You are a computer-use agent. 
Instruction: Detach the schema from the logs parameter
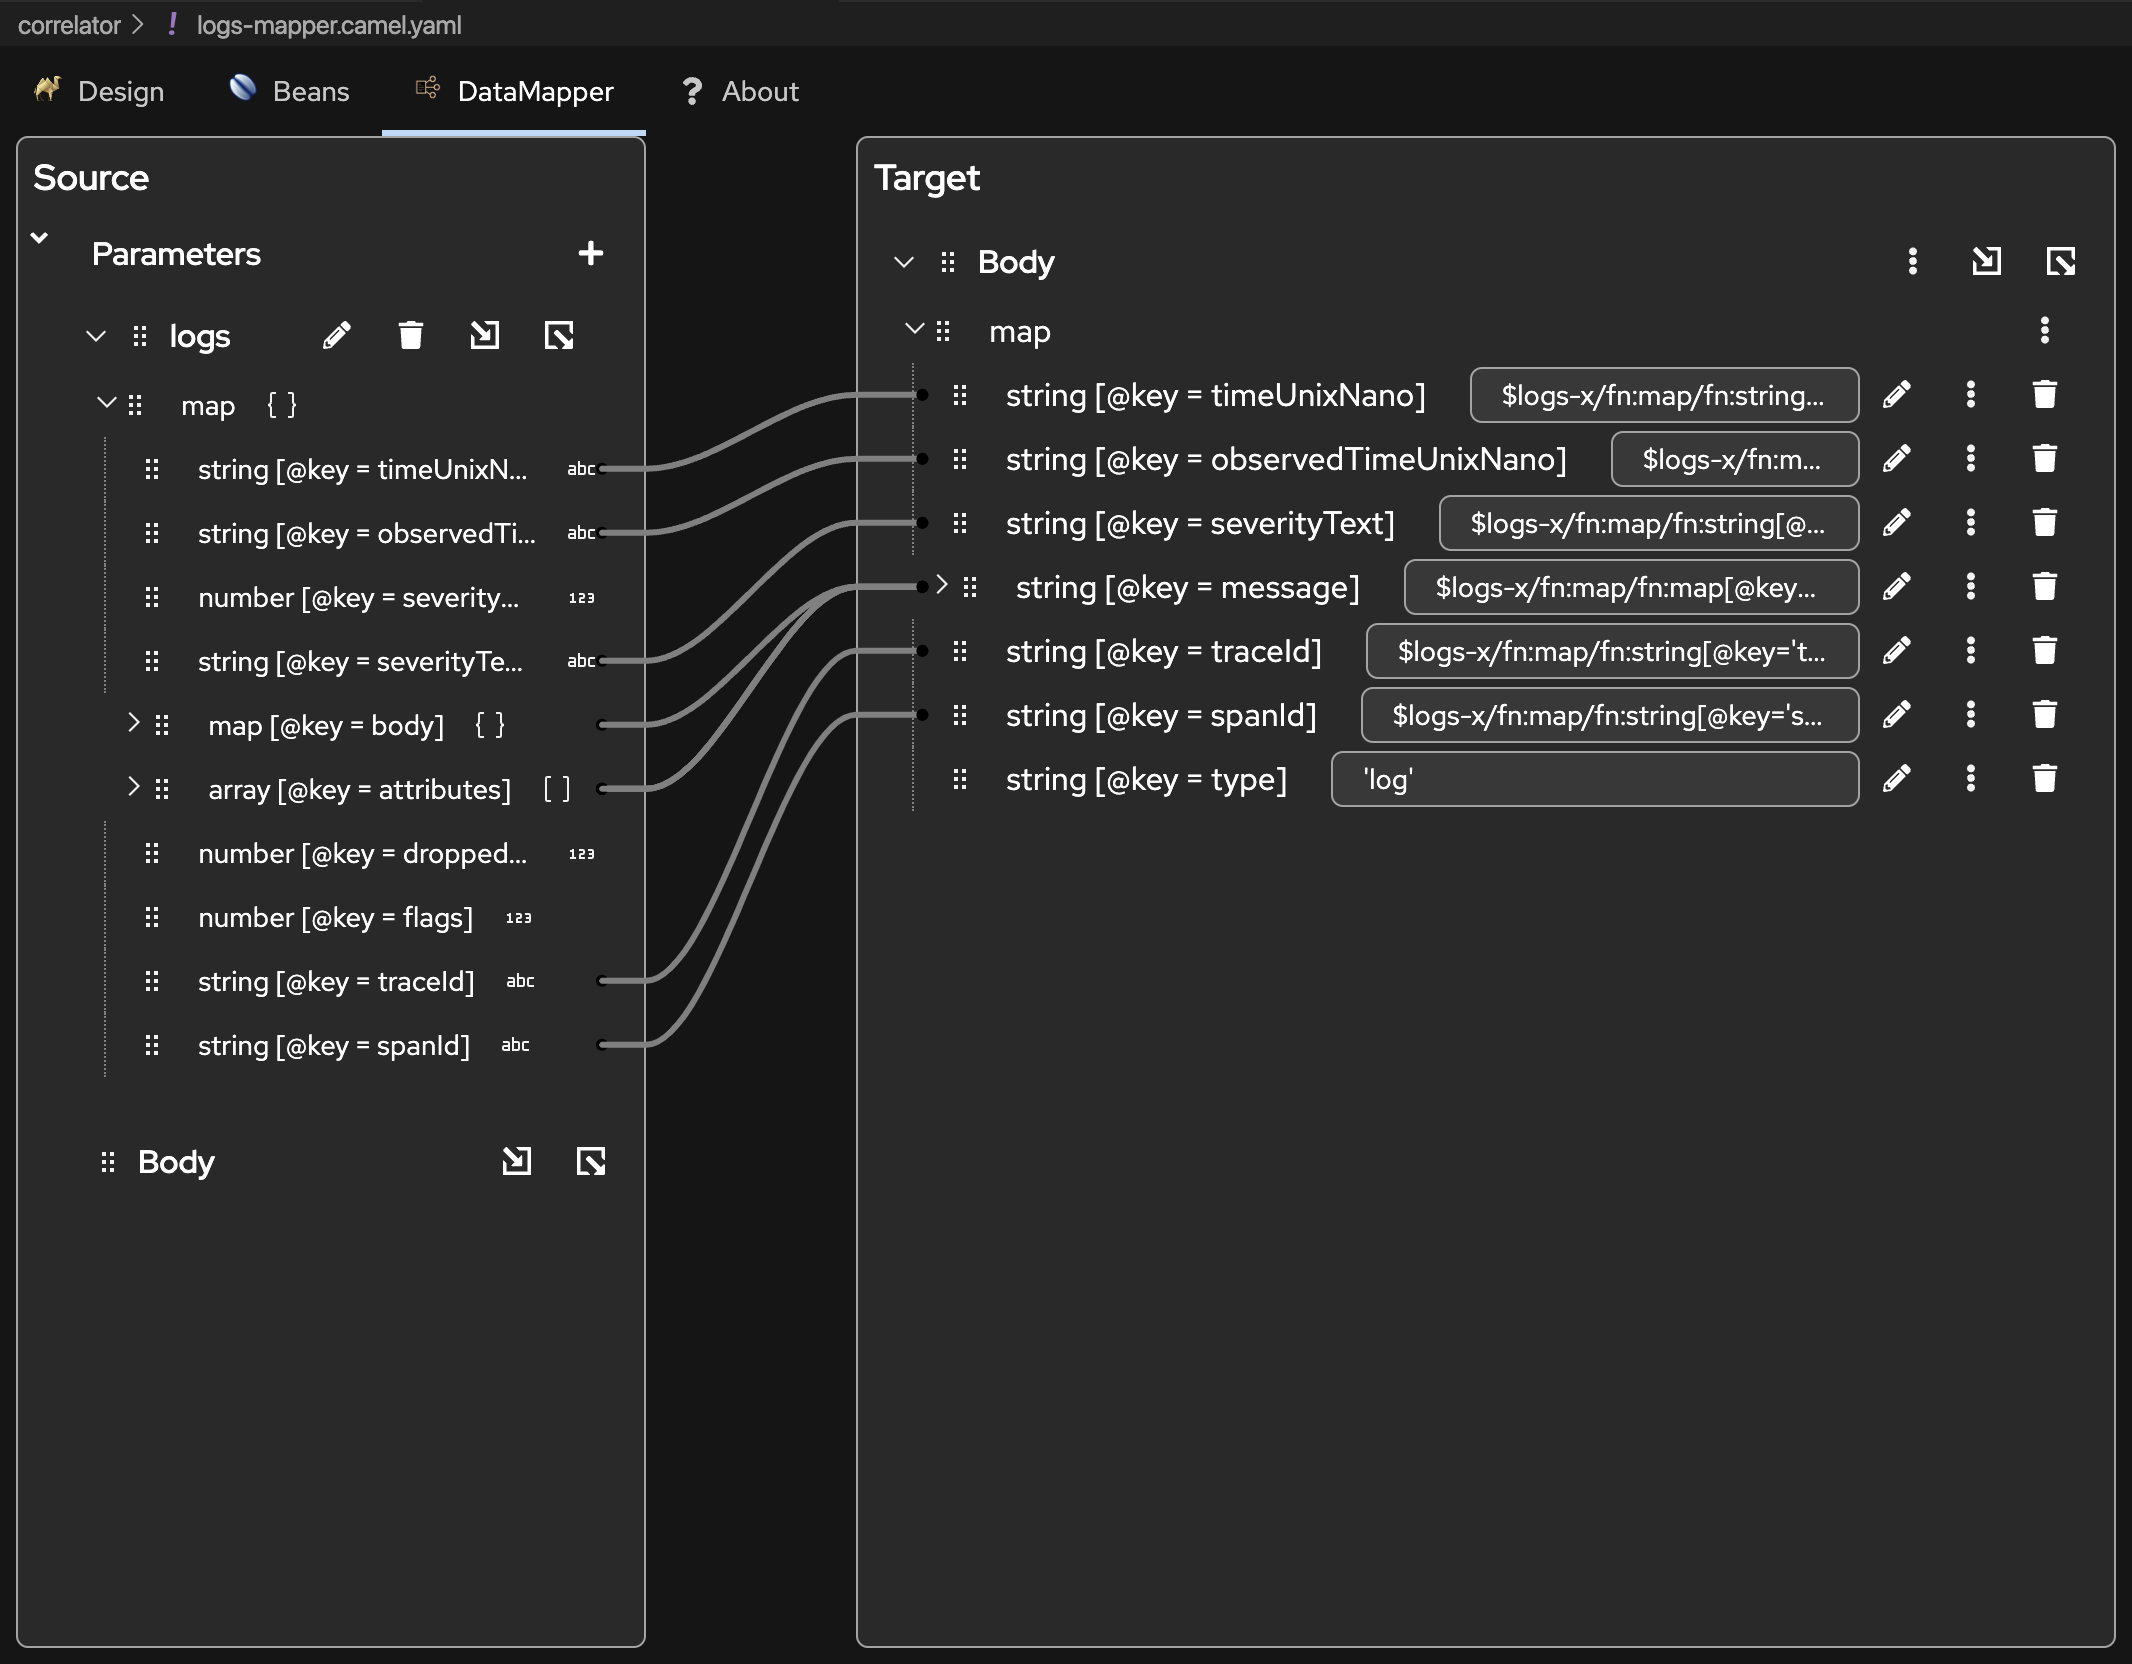[560, 335]
